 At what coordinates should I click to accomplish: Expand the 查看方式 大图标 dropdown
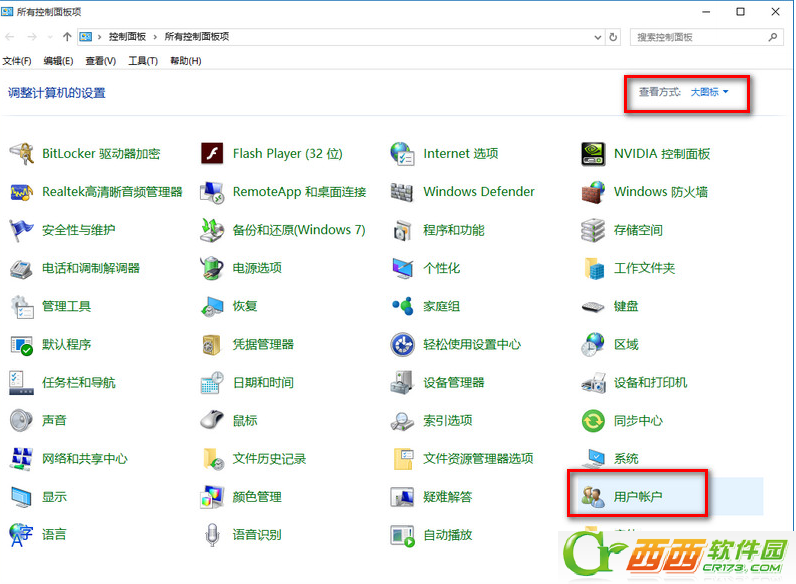(709, 92)
